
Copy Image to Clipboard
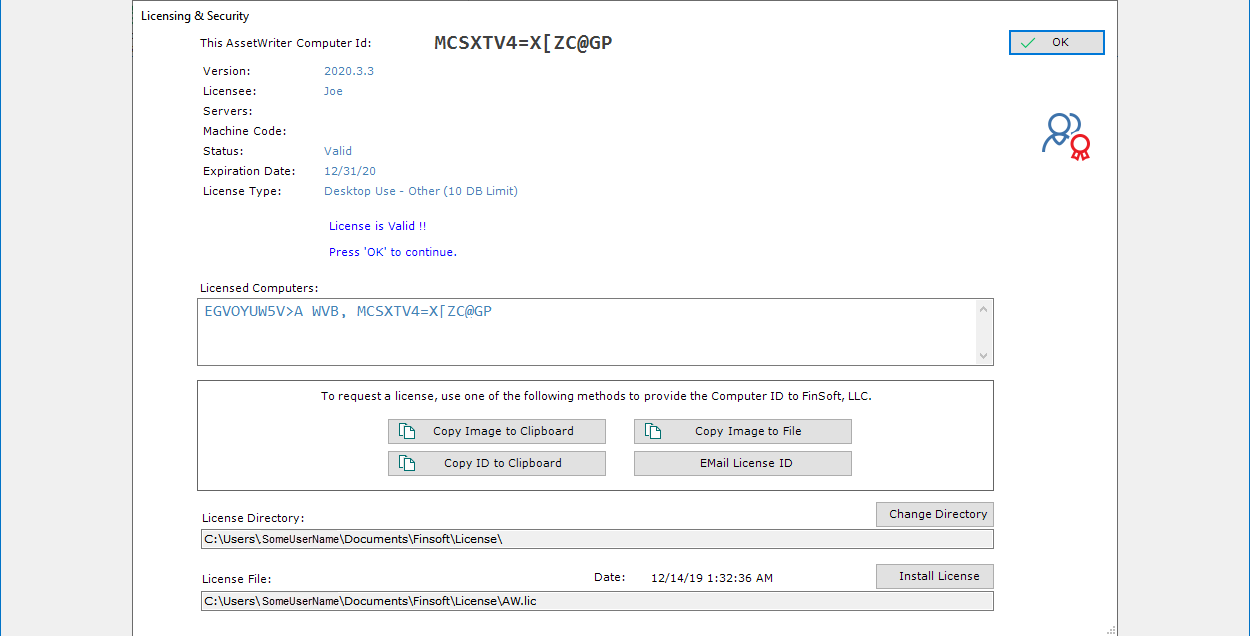[x=497, y=431]
